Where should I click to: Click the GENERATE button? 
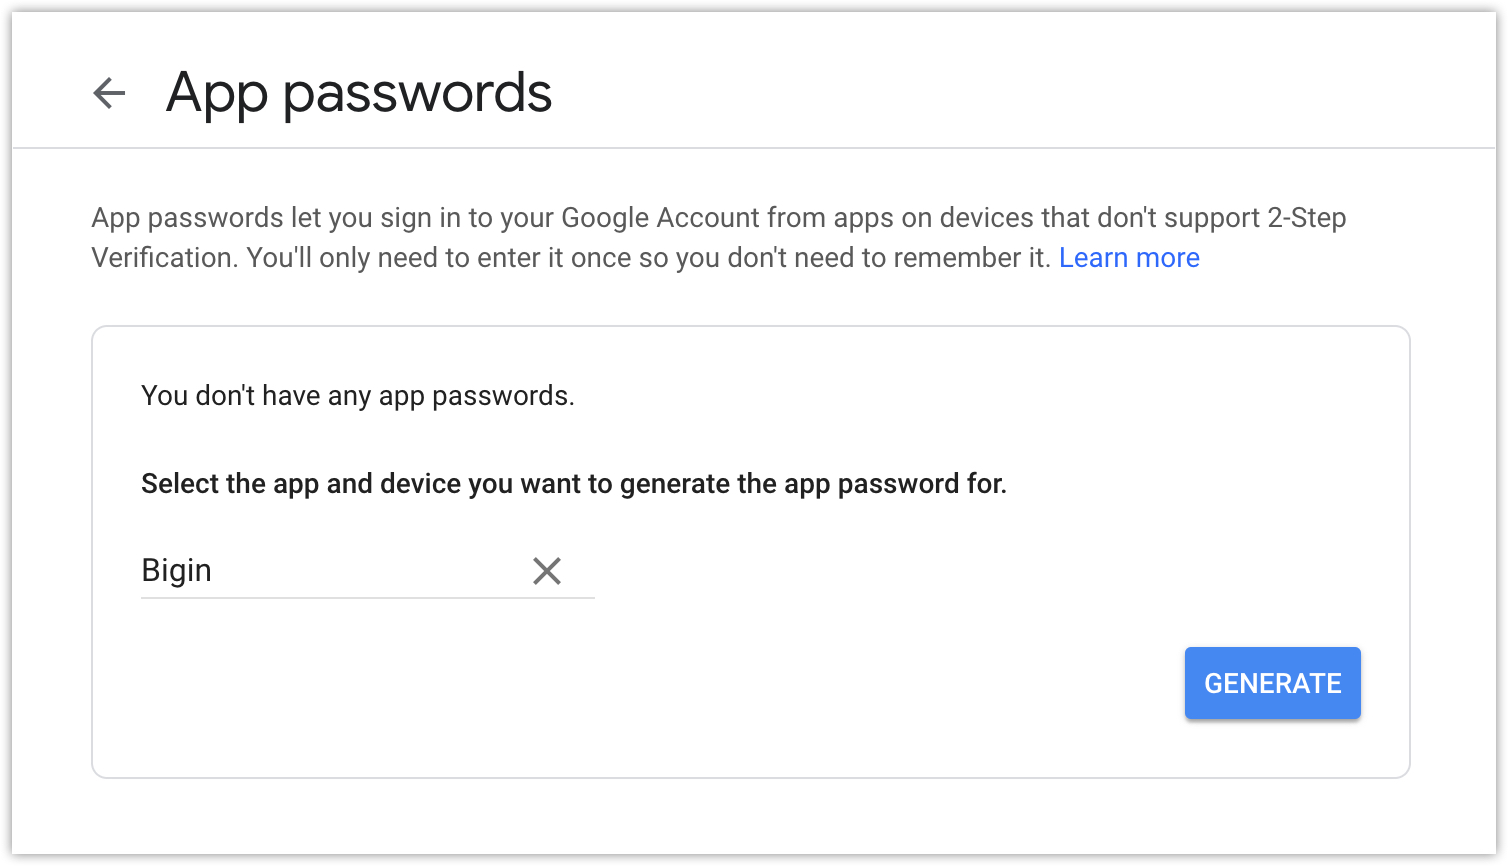point(1272,683)
